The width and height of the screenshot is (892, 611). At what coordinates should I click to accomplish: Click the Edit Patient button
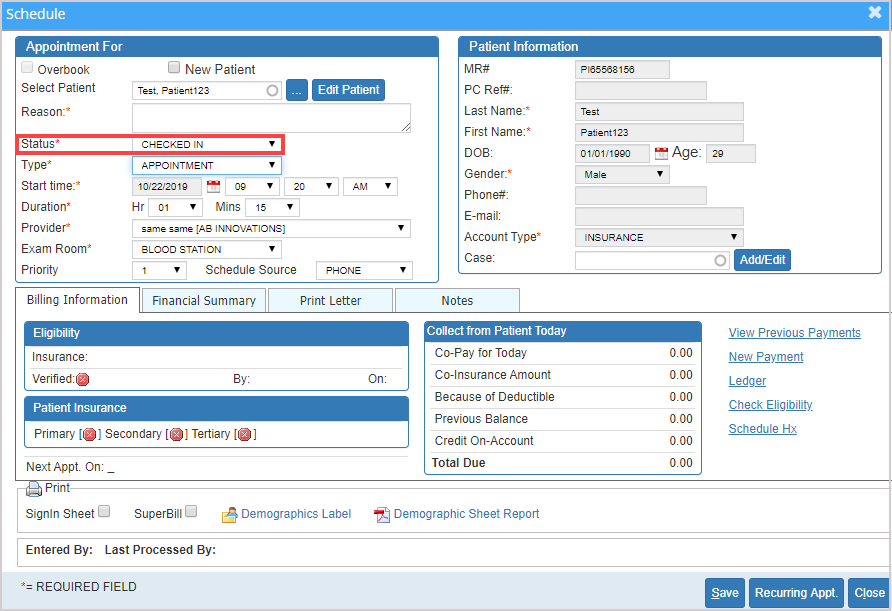point(348,90)
